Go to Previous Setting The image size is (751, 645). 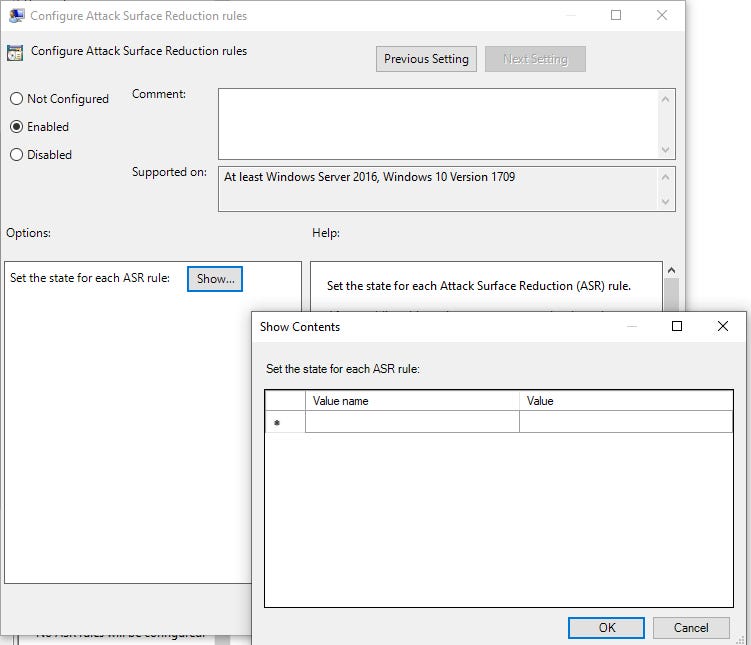tap(426, 59)
